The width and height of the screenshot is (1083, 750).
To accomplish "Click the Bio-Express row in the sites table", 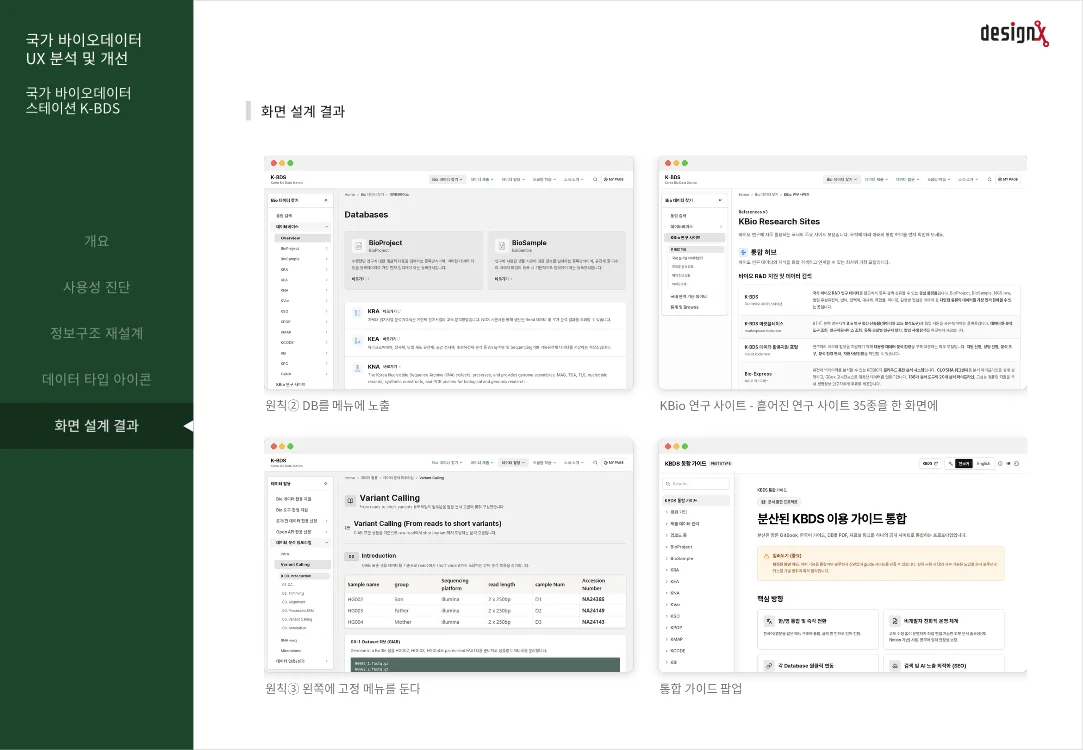I will (879, 376).
